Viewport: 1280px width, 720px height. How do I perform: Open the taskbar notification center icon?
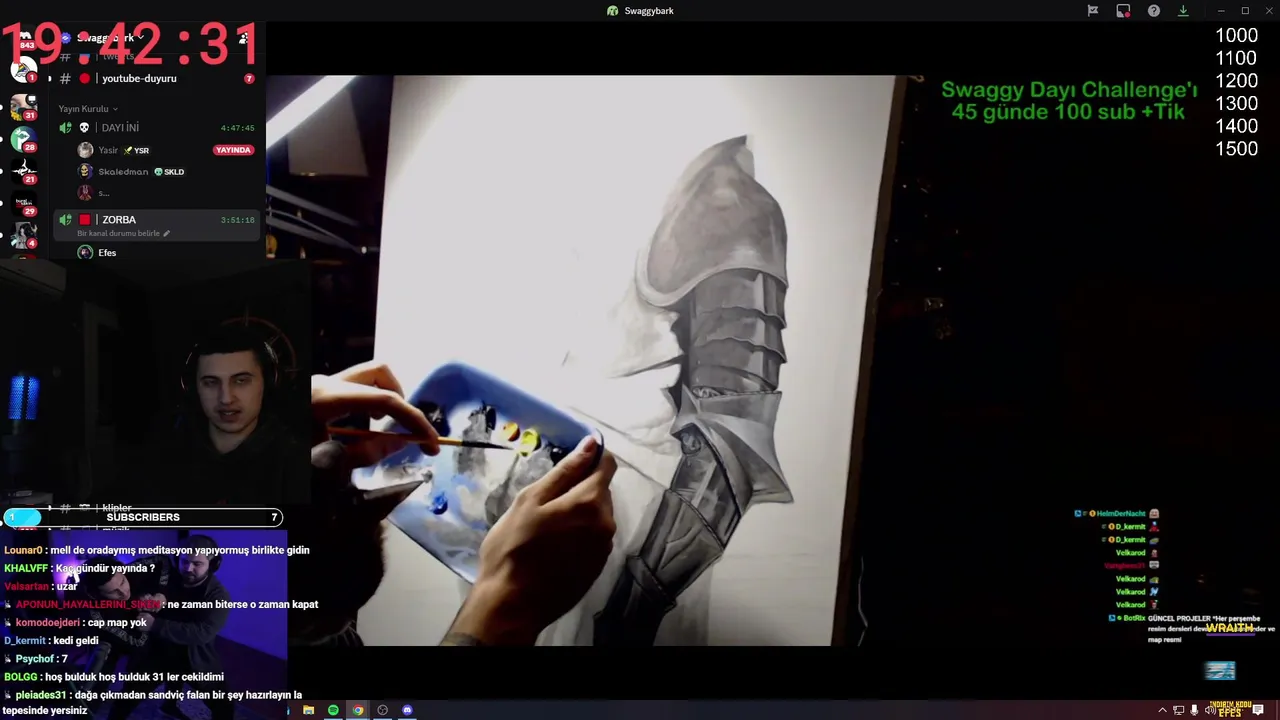1258,711
